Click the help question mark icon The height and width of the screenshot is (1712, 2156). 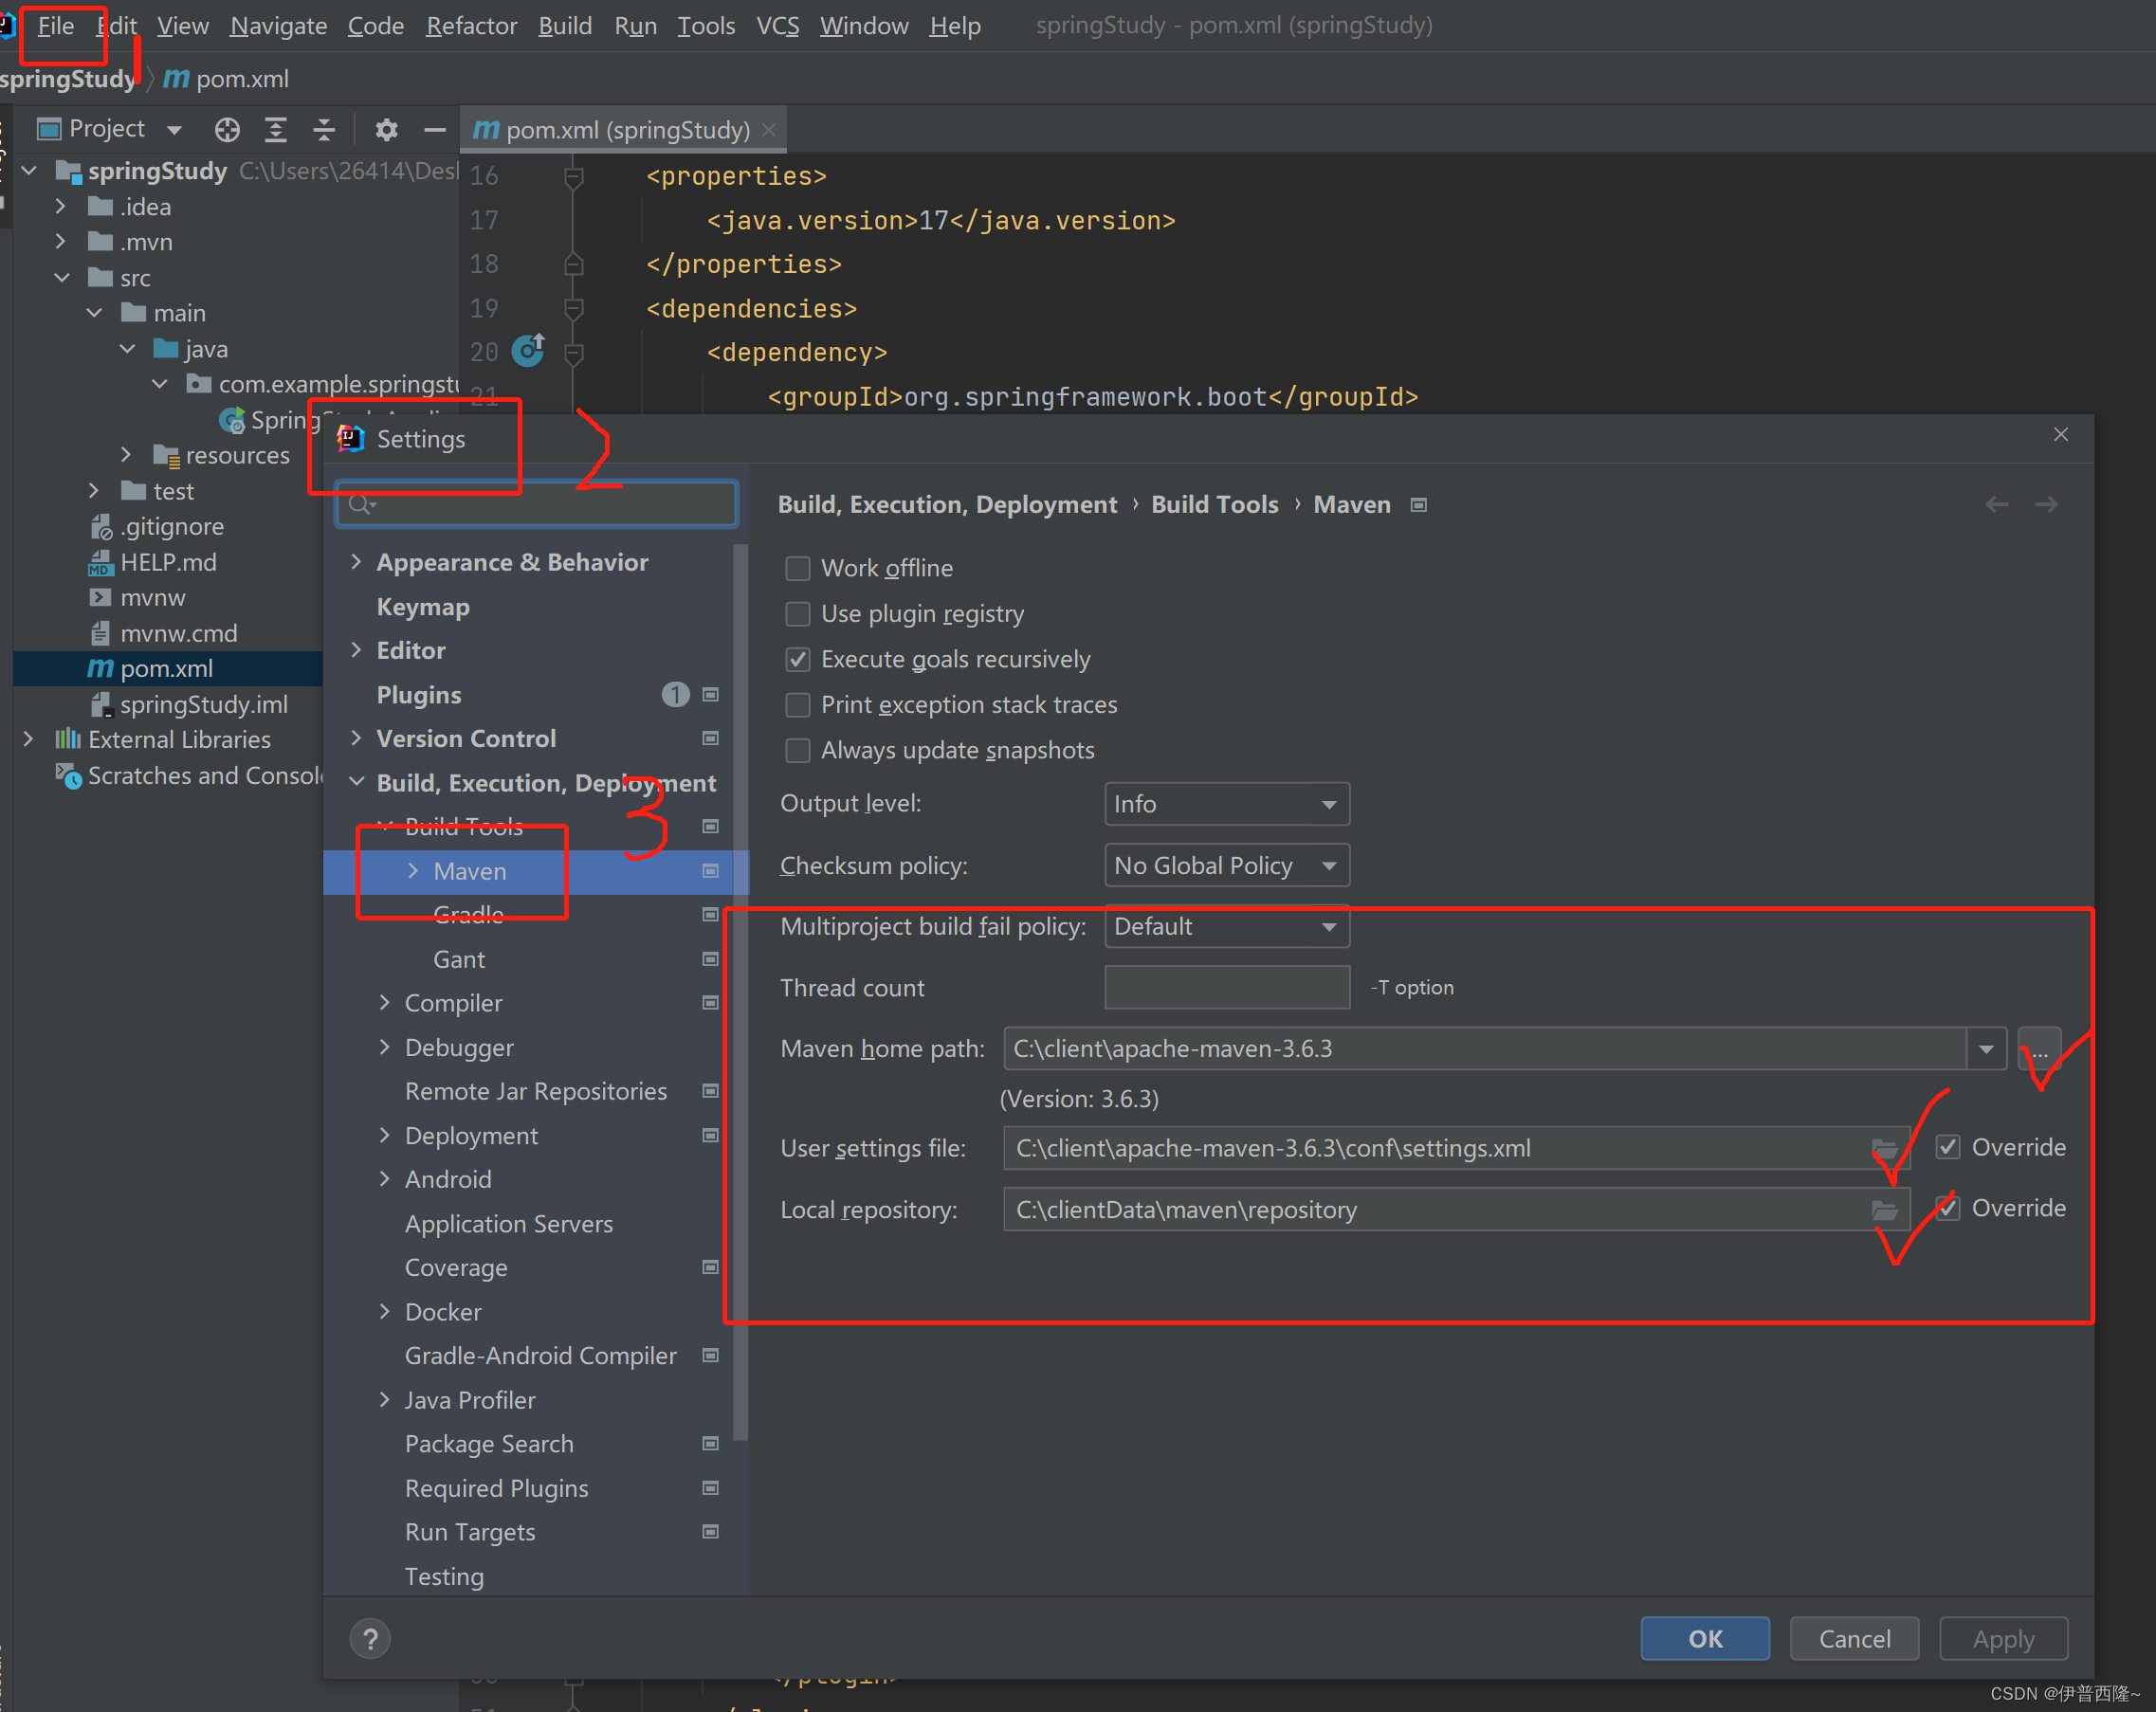[x=370, y=1639]
